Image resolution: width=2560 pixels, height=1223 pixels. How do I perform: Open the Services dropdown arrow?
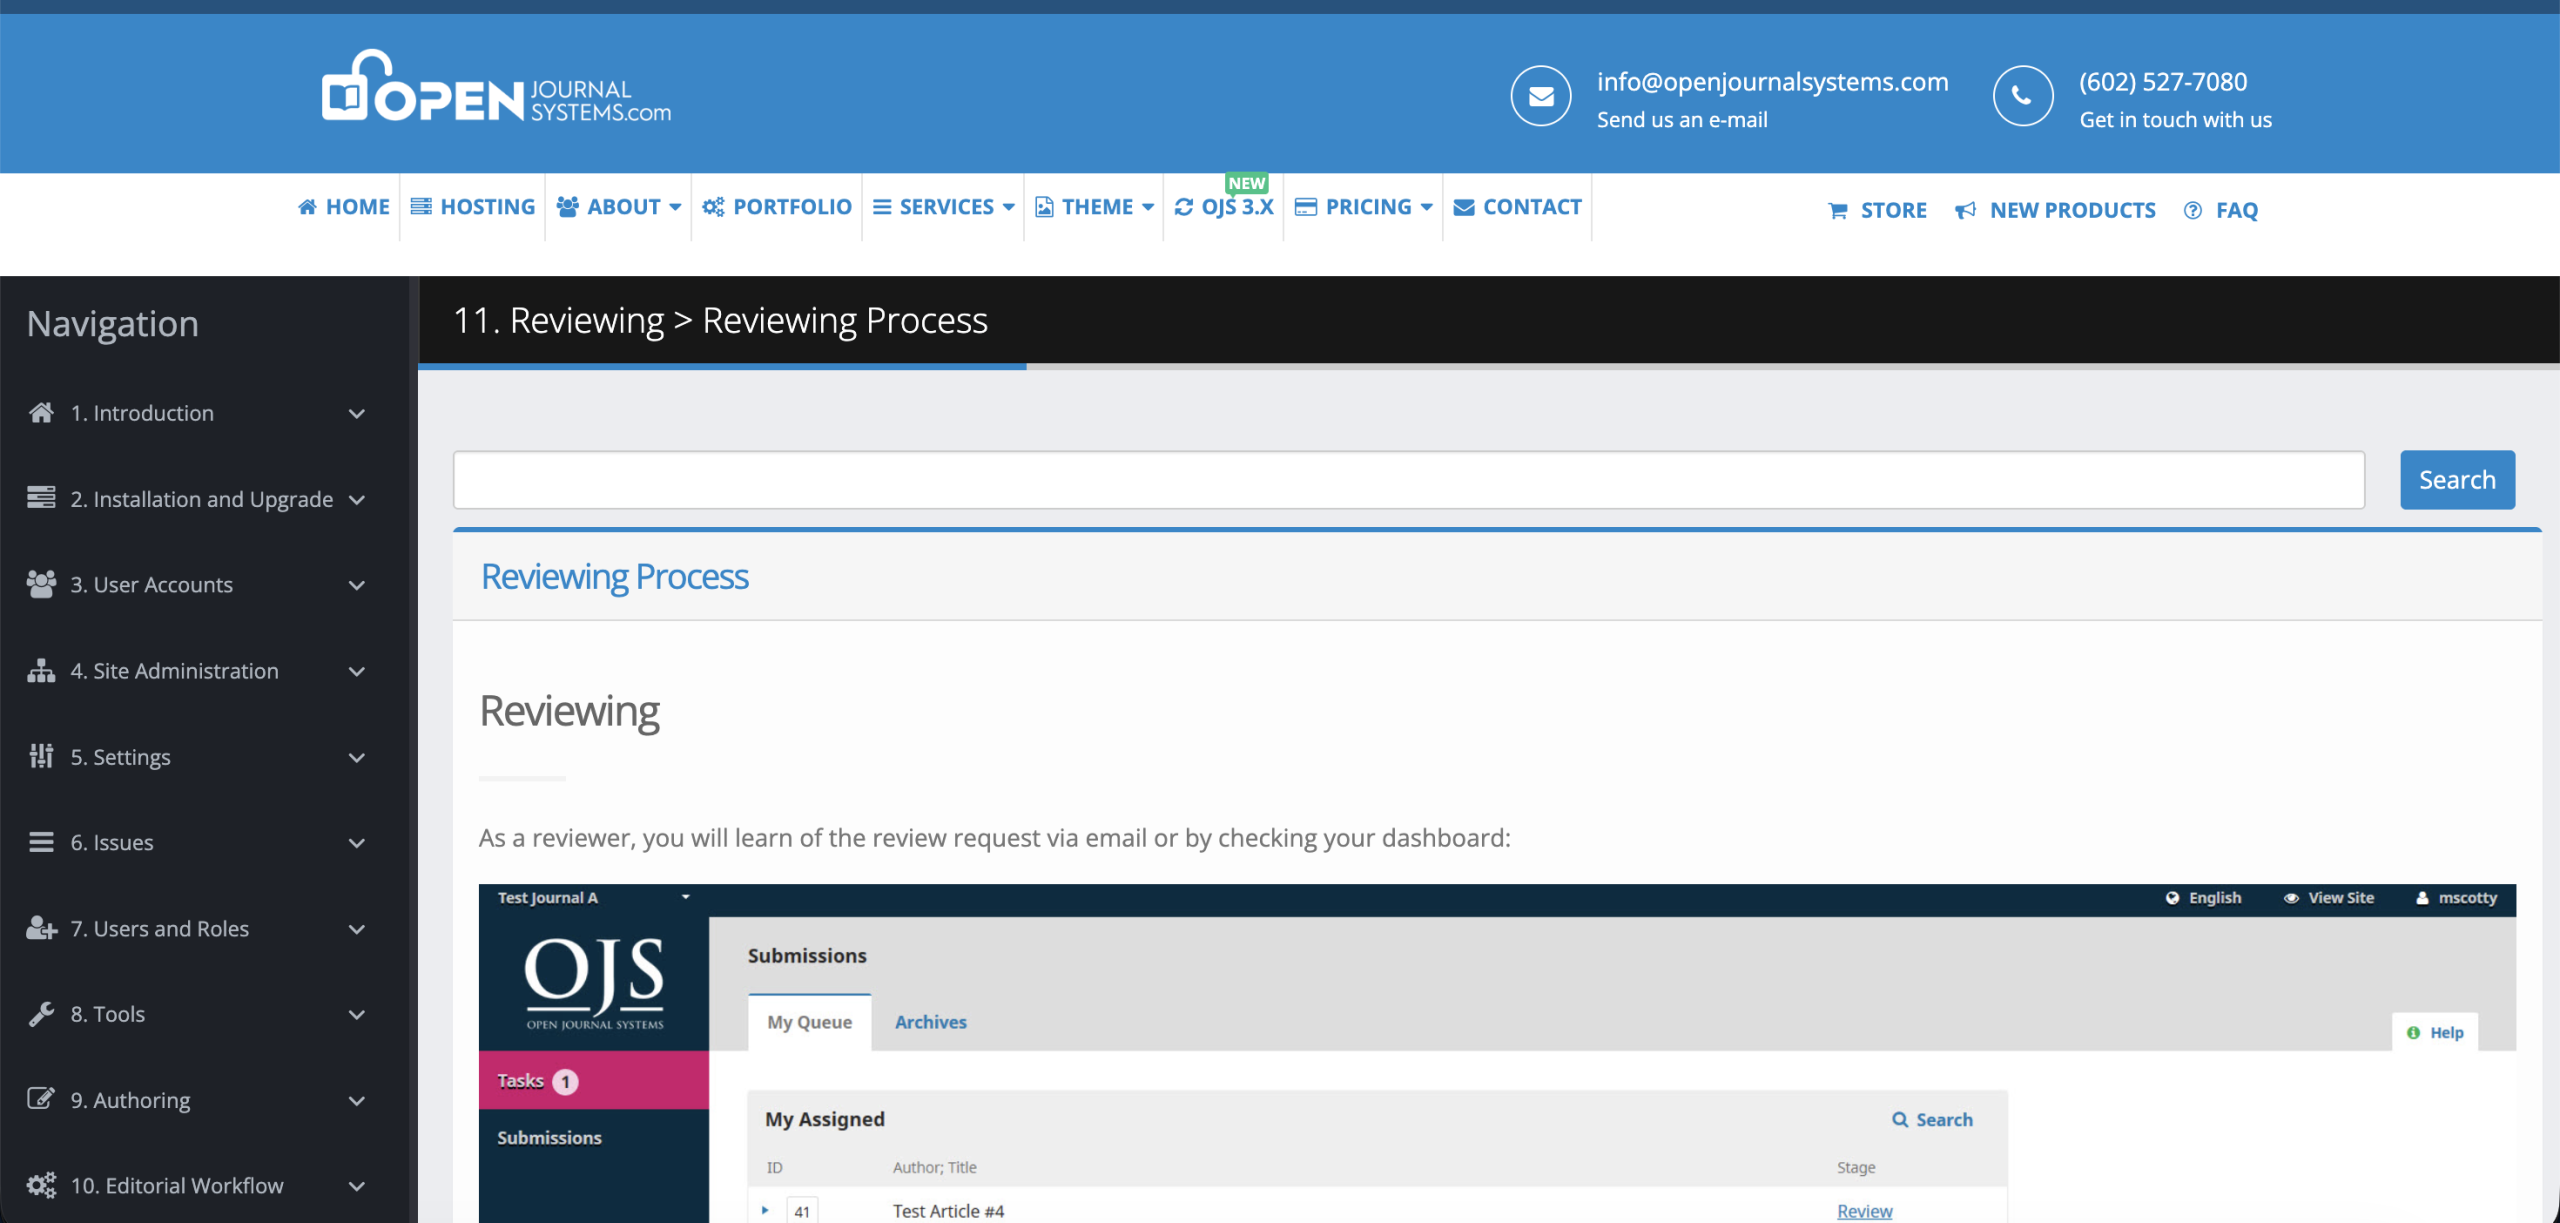coord(1009,208)
